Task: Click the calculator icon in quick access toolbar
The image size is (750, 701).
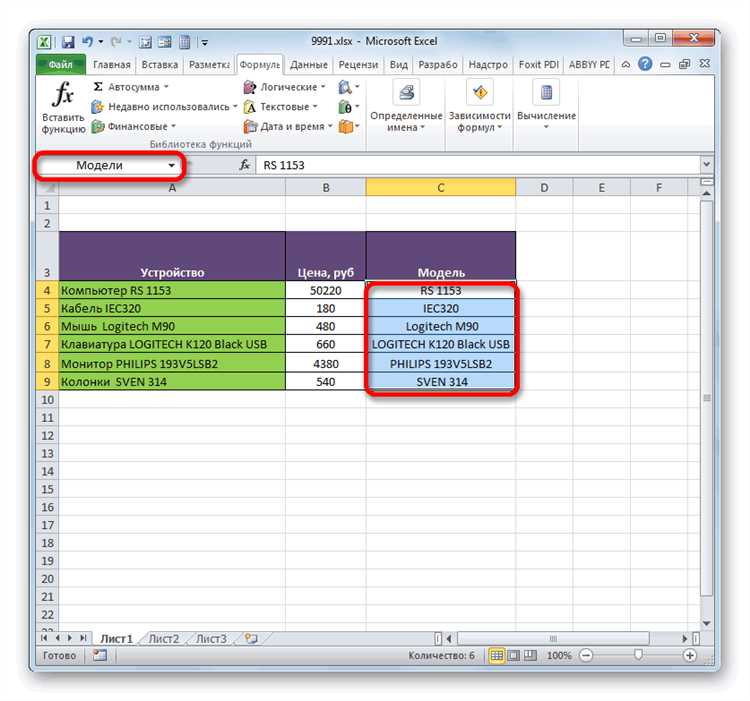Action: point(185,42)
